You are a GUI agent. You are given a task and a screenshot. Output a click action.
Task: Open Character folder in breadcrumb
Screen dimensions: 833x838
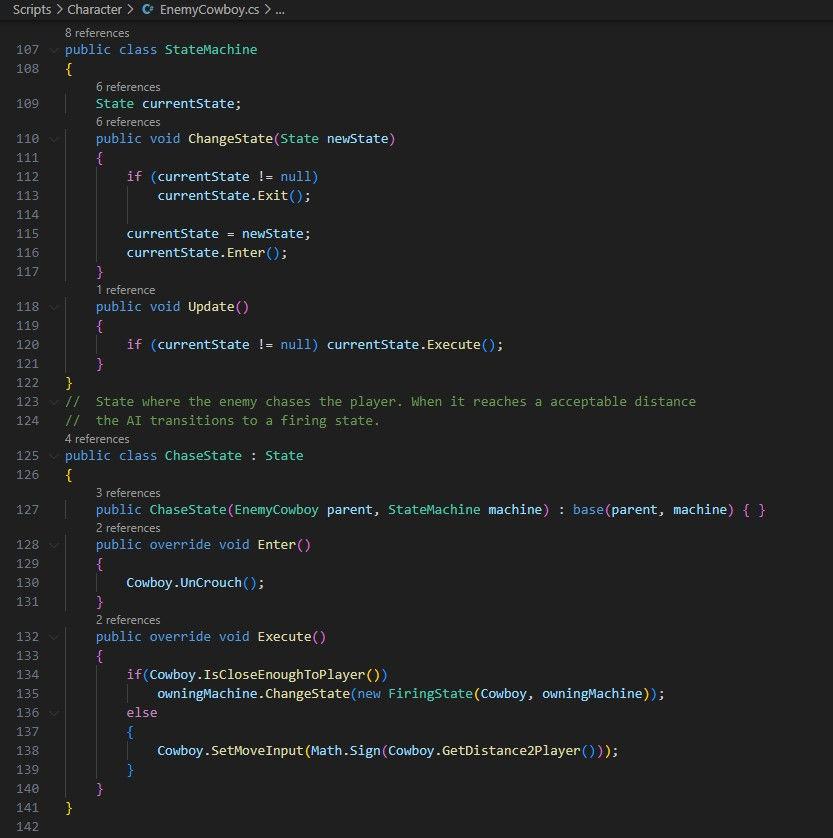tap(95, 10)
